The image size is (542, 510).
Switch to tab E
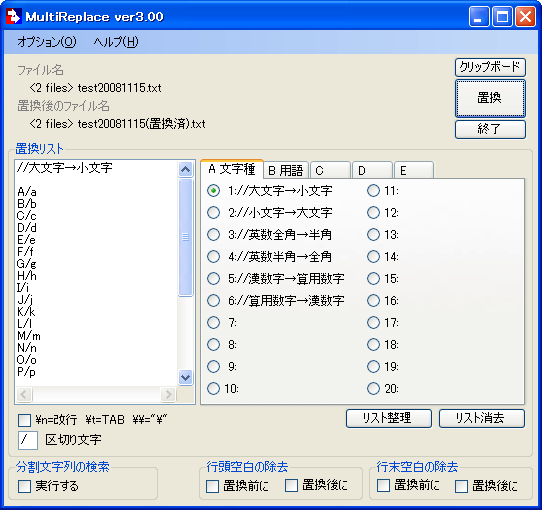point(414,170)
